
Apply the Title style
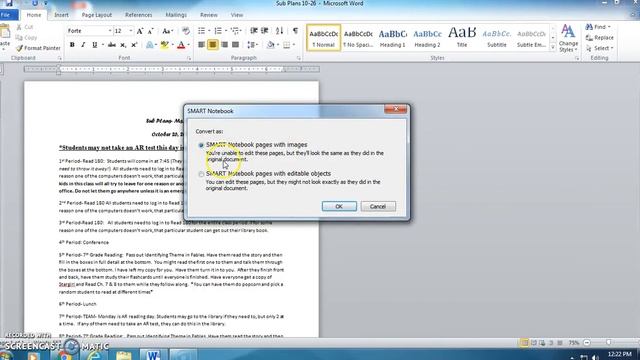click(462, 38)
